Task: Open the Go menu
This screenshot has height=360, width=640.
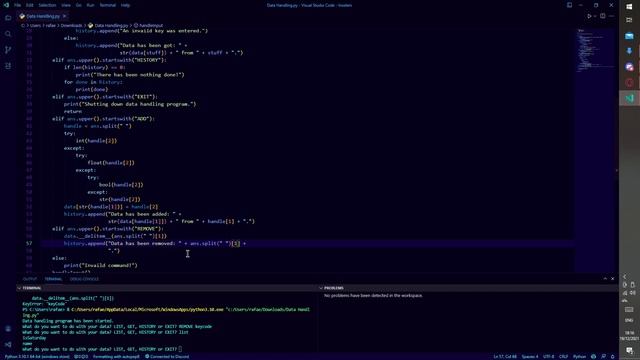Action: click(x=79, y=5)
